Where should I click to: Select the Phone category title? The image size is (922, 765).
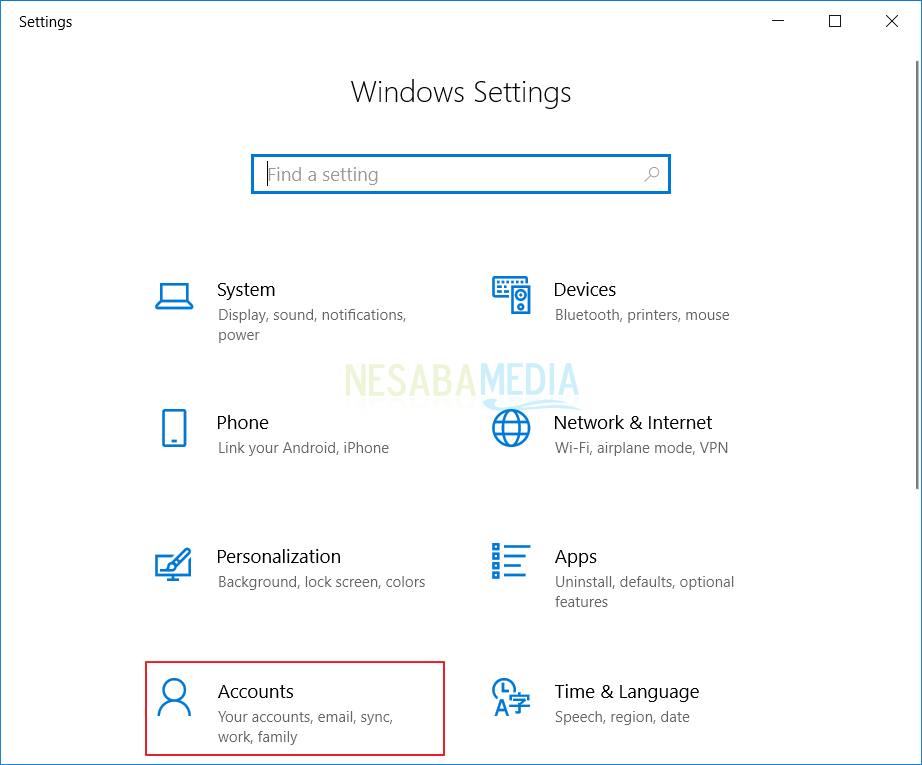point(242,423)
